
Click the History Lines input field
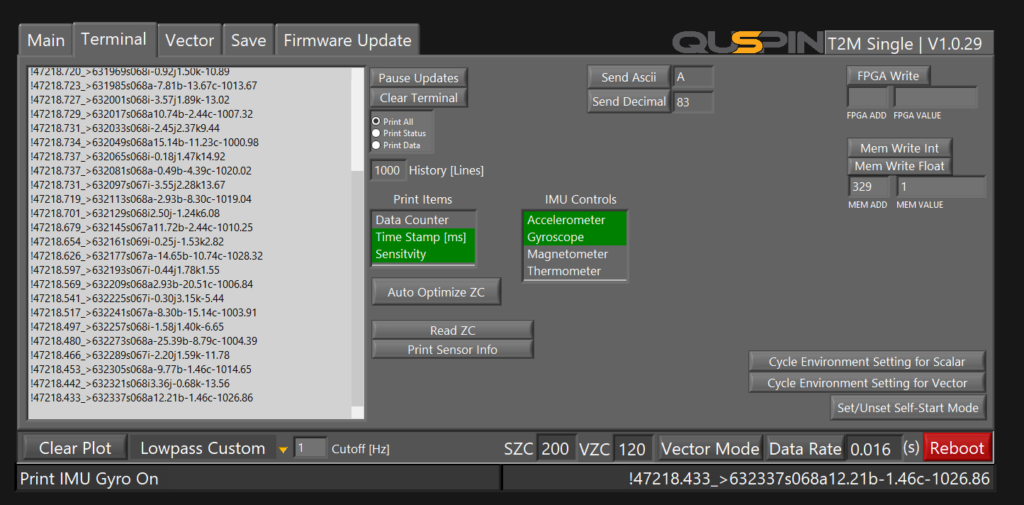[x=388, y=171]
